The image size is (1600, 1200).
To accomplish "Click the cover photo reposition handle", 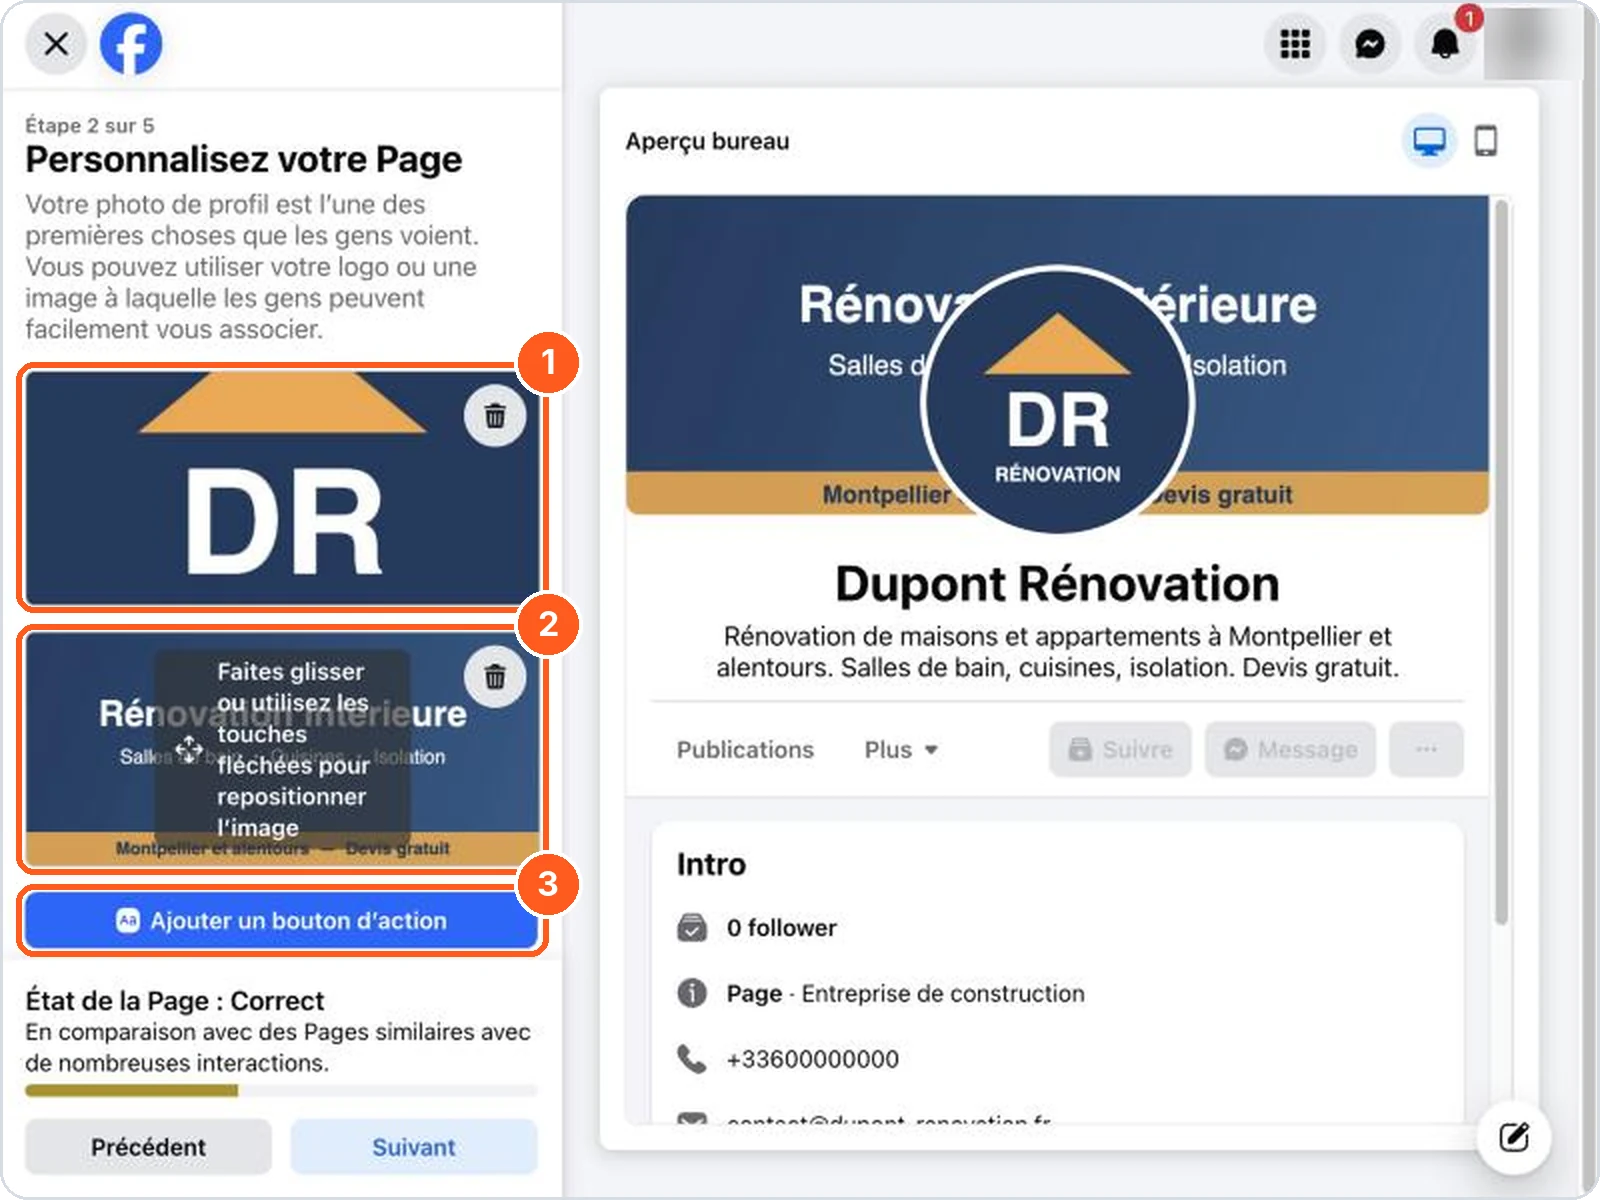I will [x=189, y=749].
